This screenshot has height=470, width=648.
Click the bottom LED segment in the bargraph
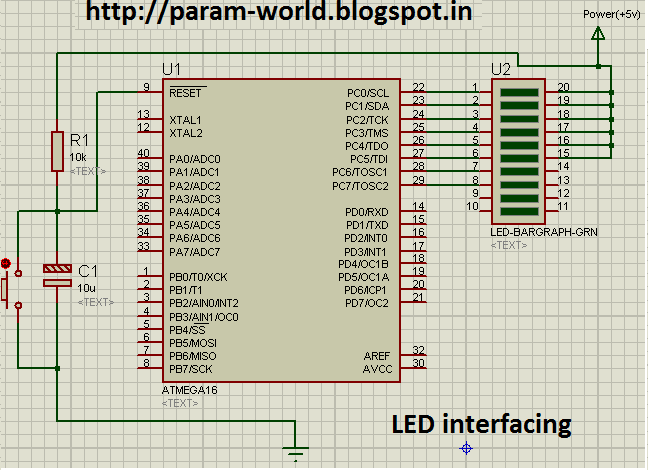pos(519,212)
